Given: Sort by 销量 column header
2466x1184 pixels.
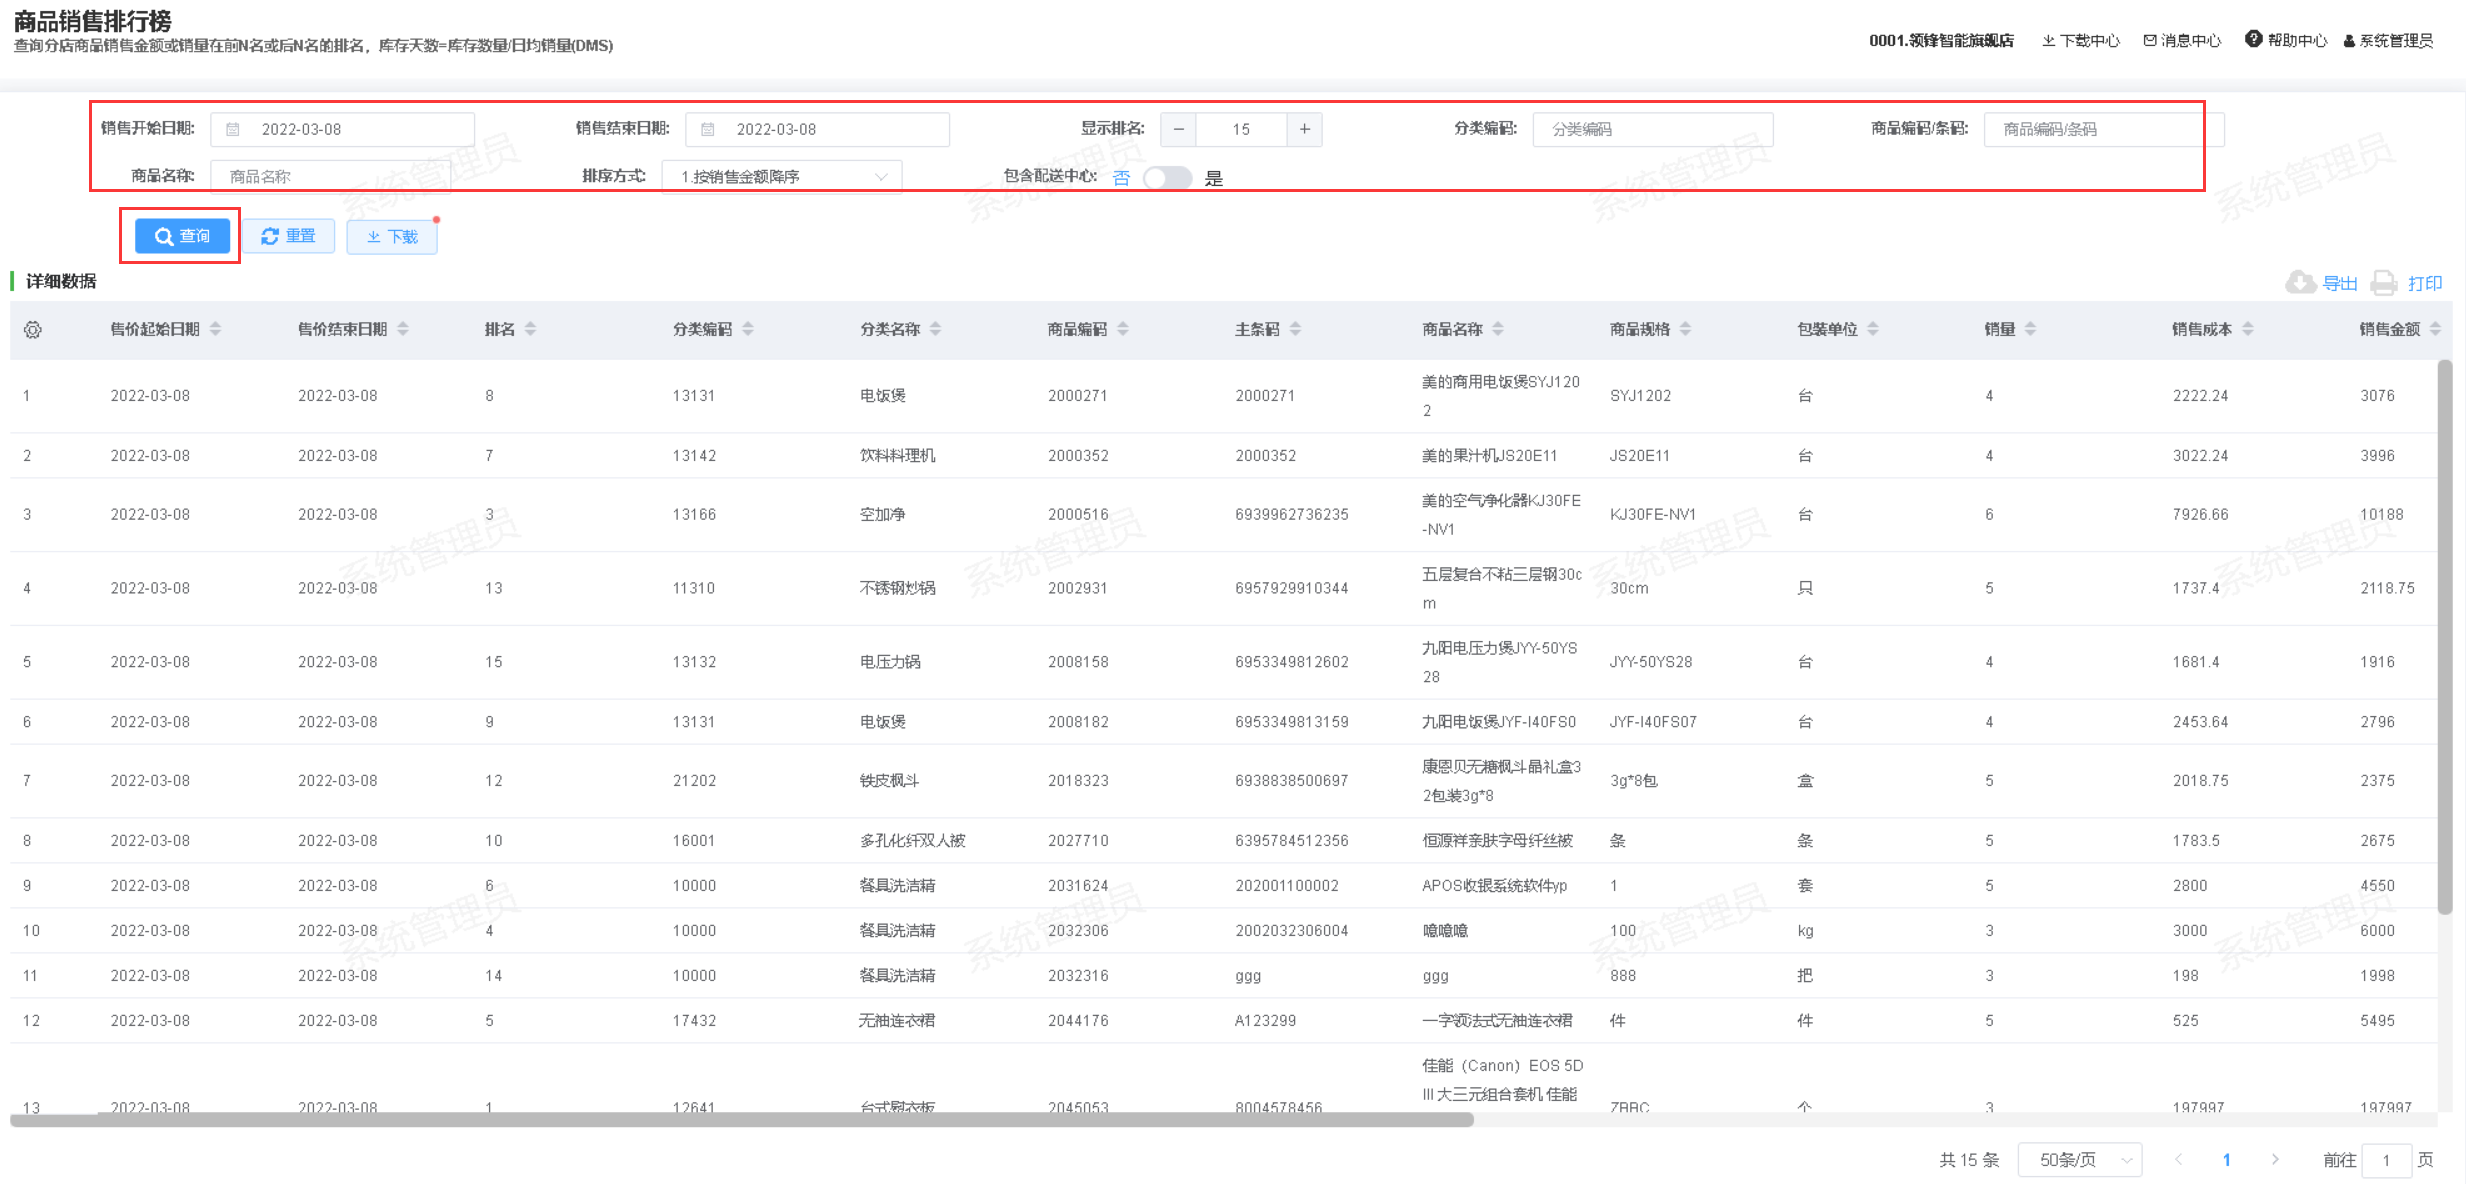Looking at the screenshot, I should click(x=2000, y=329).
